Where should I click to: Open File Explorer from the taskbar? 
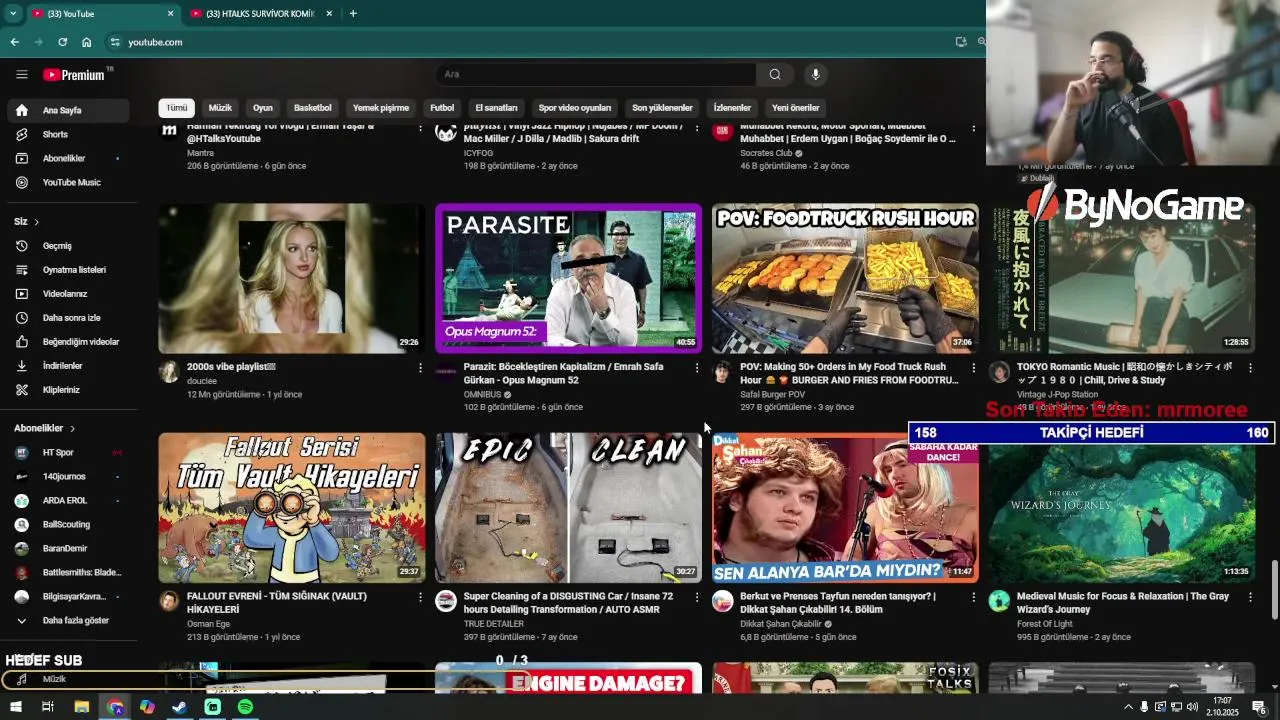(81, 707)
